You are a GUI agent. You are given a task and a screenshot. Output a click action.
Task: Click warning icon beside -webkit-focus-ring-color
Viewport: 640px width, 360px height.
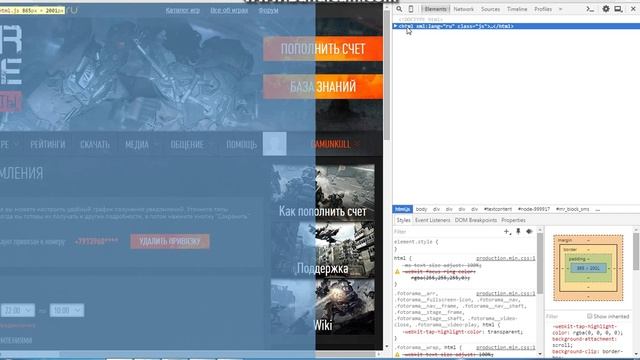click(397, 271)
